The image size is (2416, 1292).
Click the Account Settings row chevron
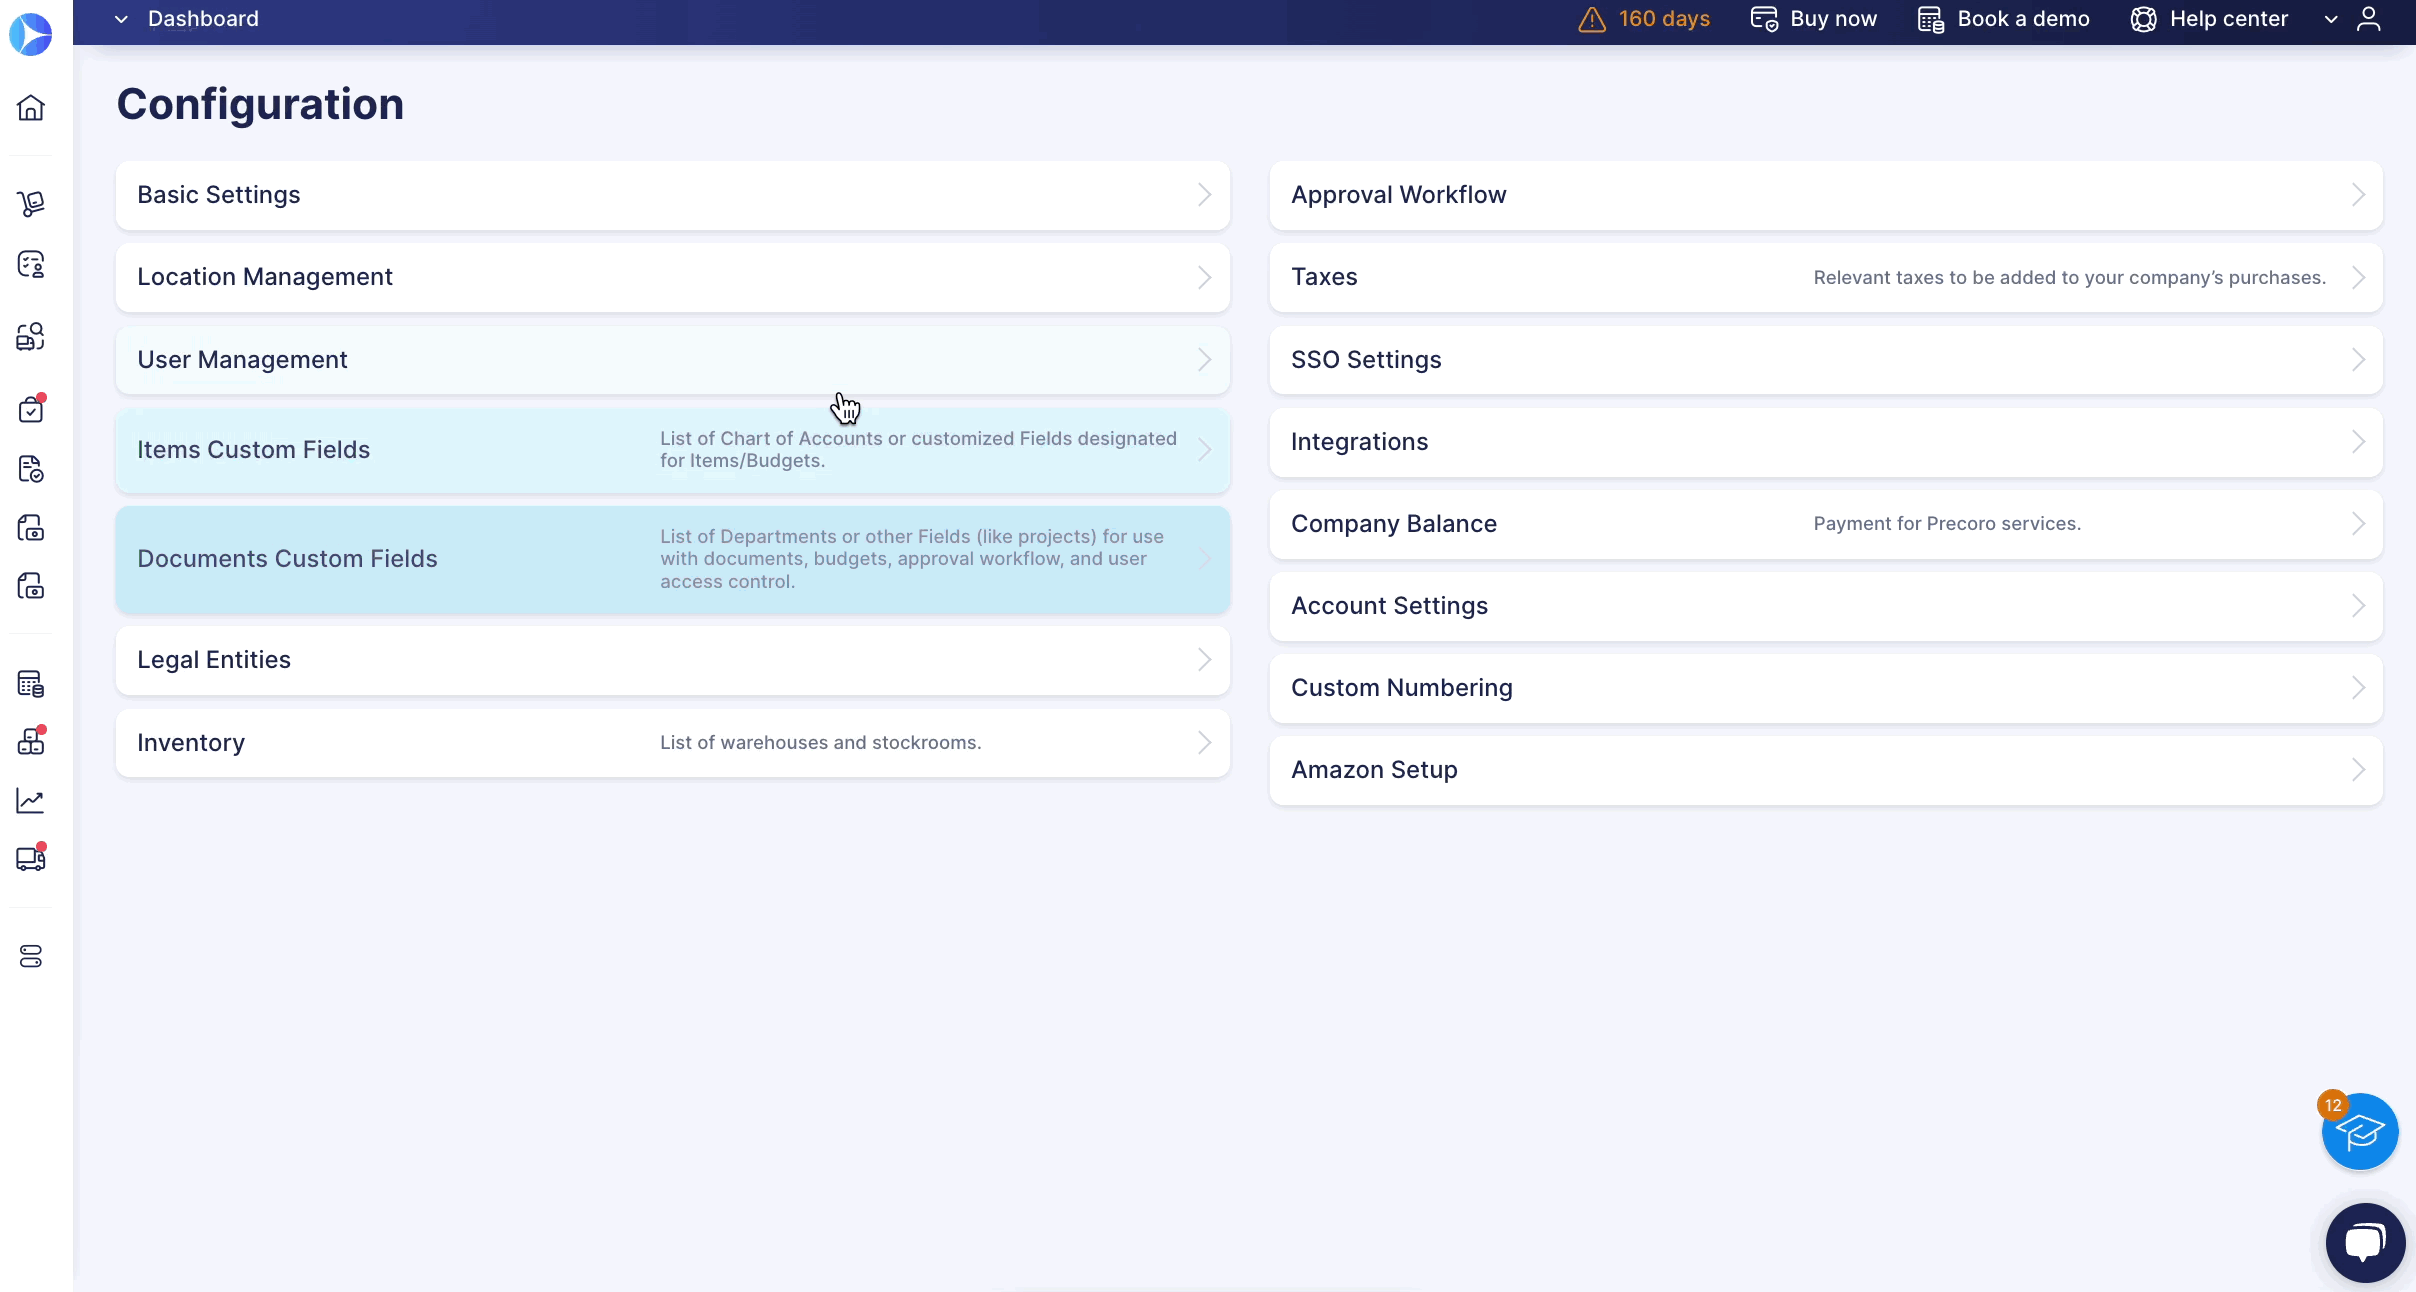click(2358, 606)
